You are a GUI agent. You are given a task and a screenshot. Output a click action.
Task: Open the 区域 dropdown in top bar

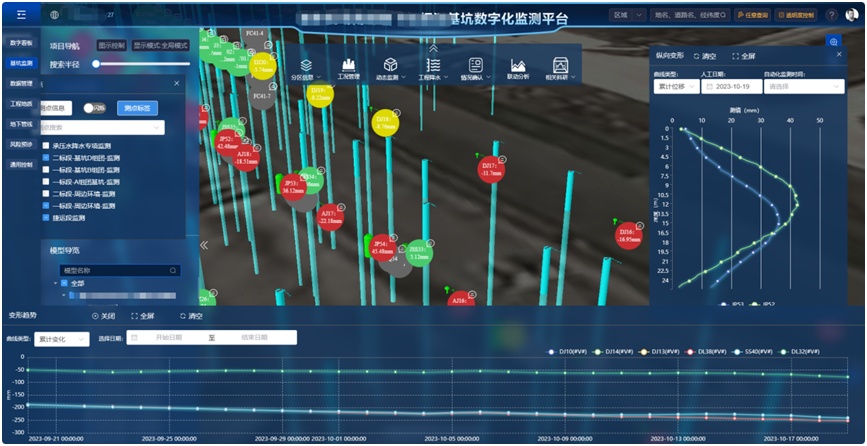(626, 15)
